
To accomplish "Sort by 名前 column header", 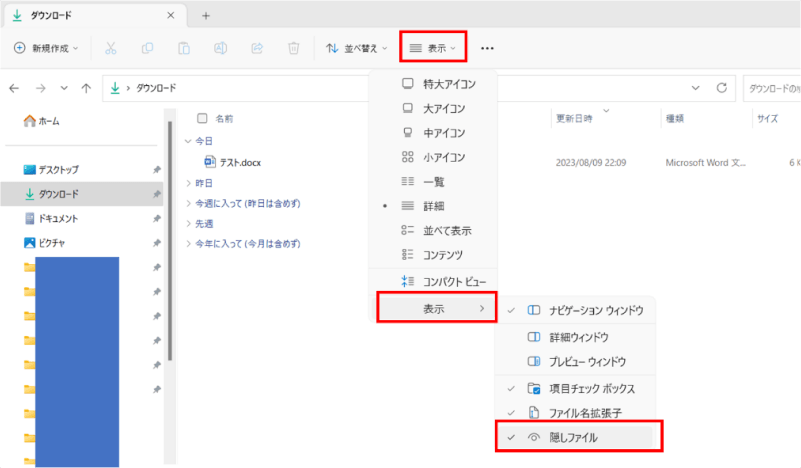I will (x=224, y=119).
